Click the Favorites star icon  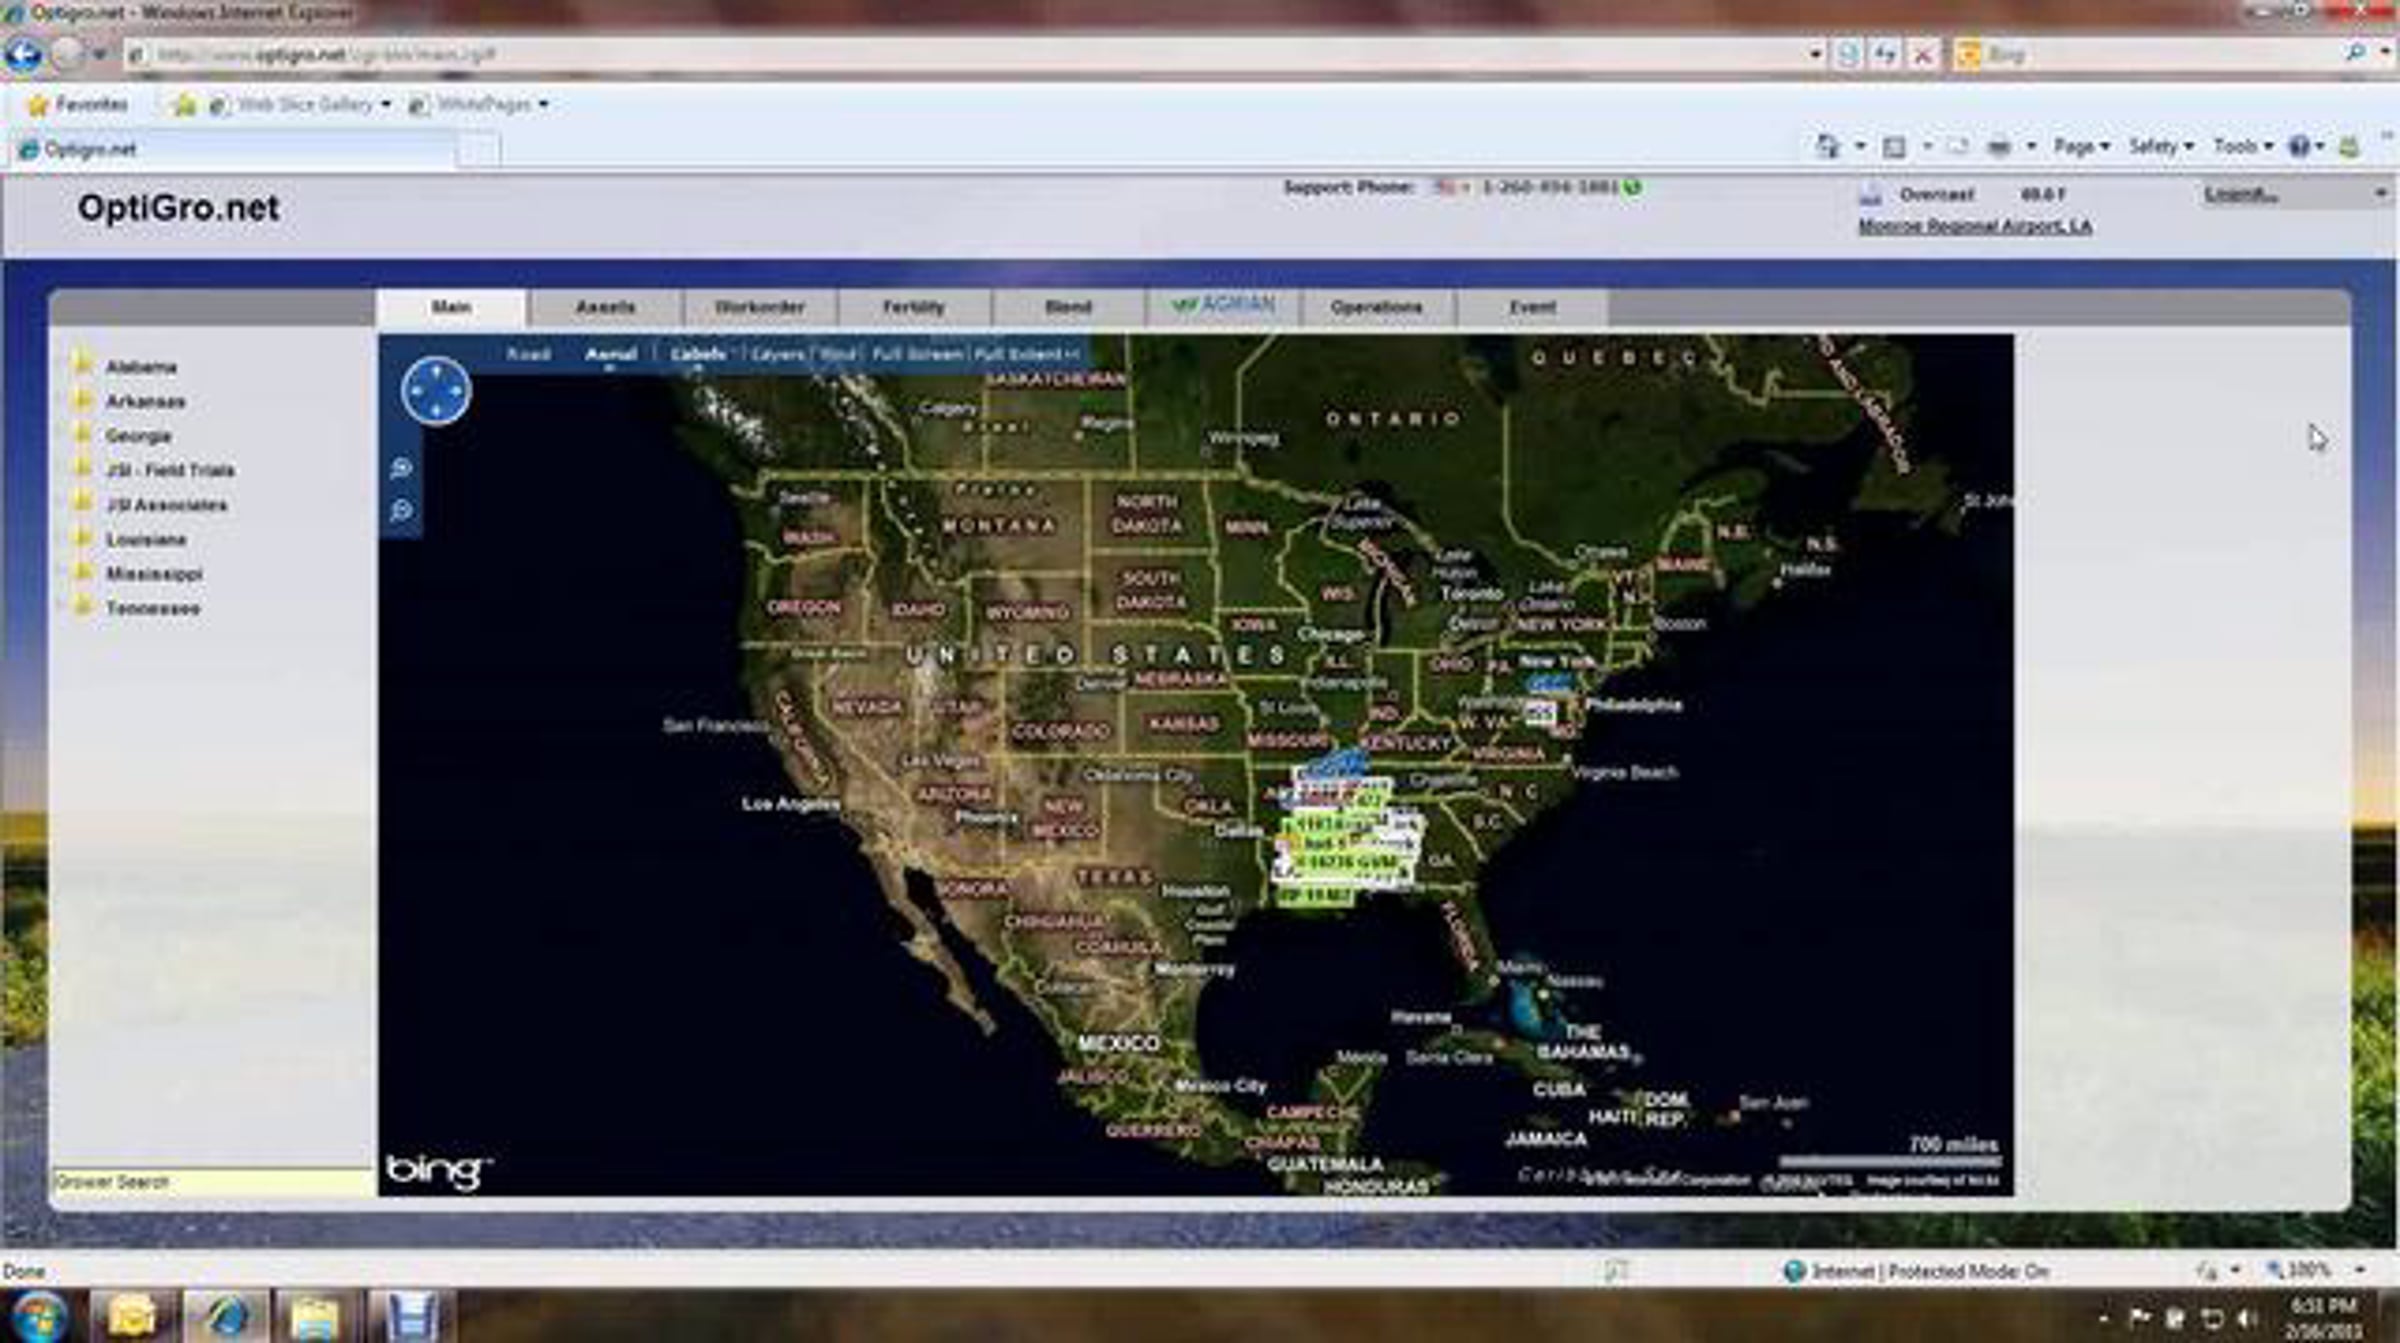[38, 104]
